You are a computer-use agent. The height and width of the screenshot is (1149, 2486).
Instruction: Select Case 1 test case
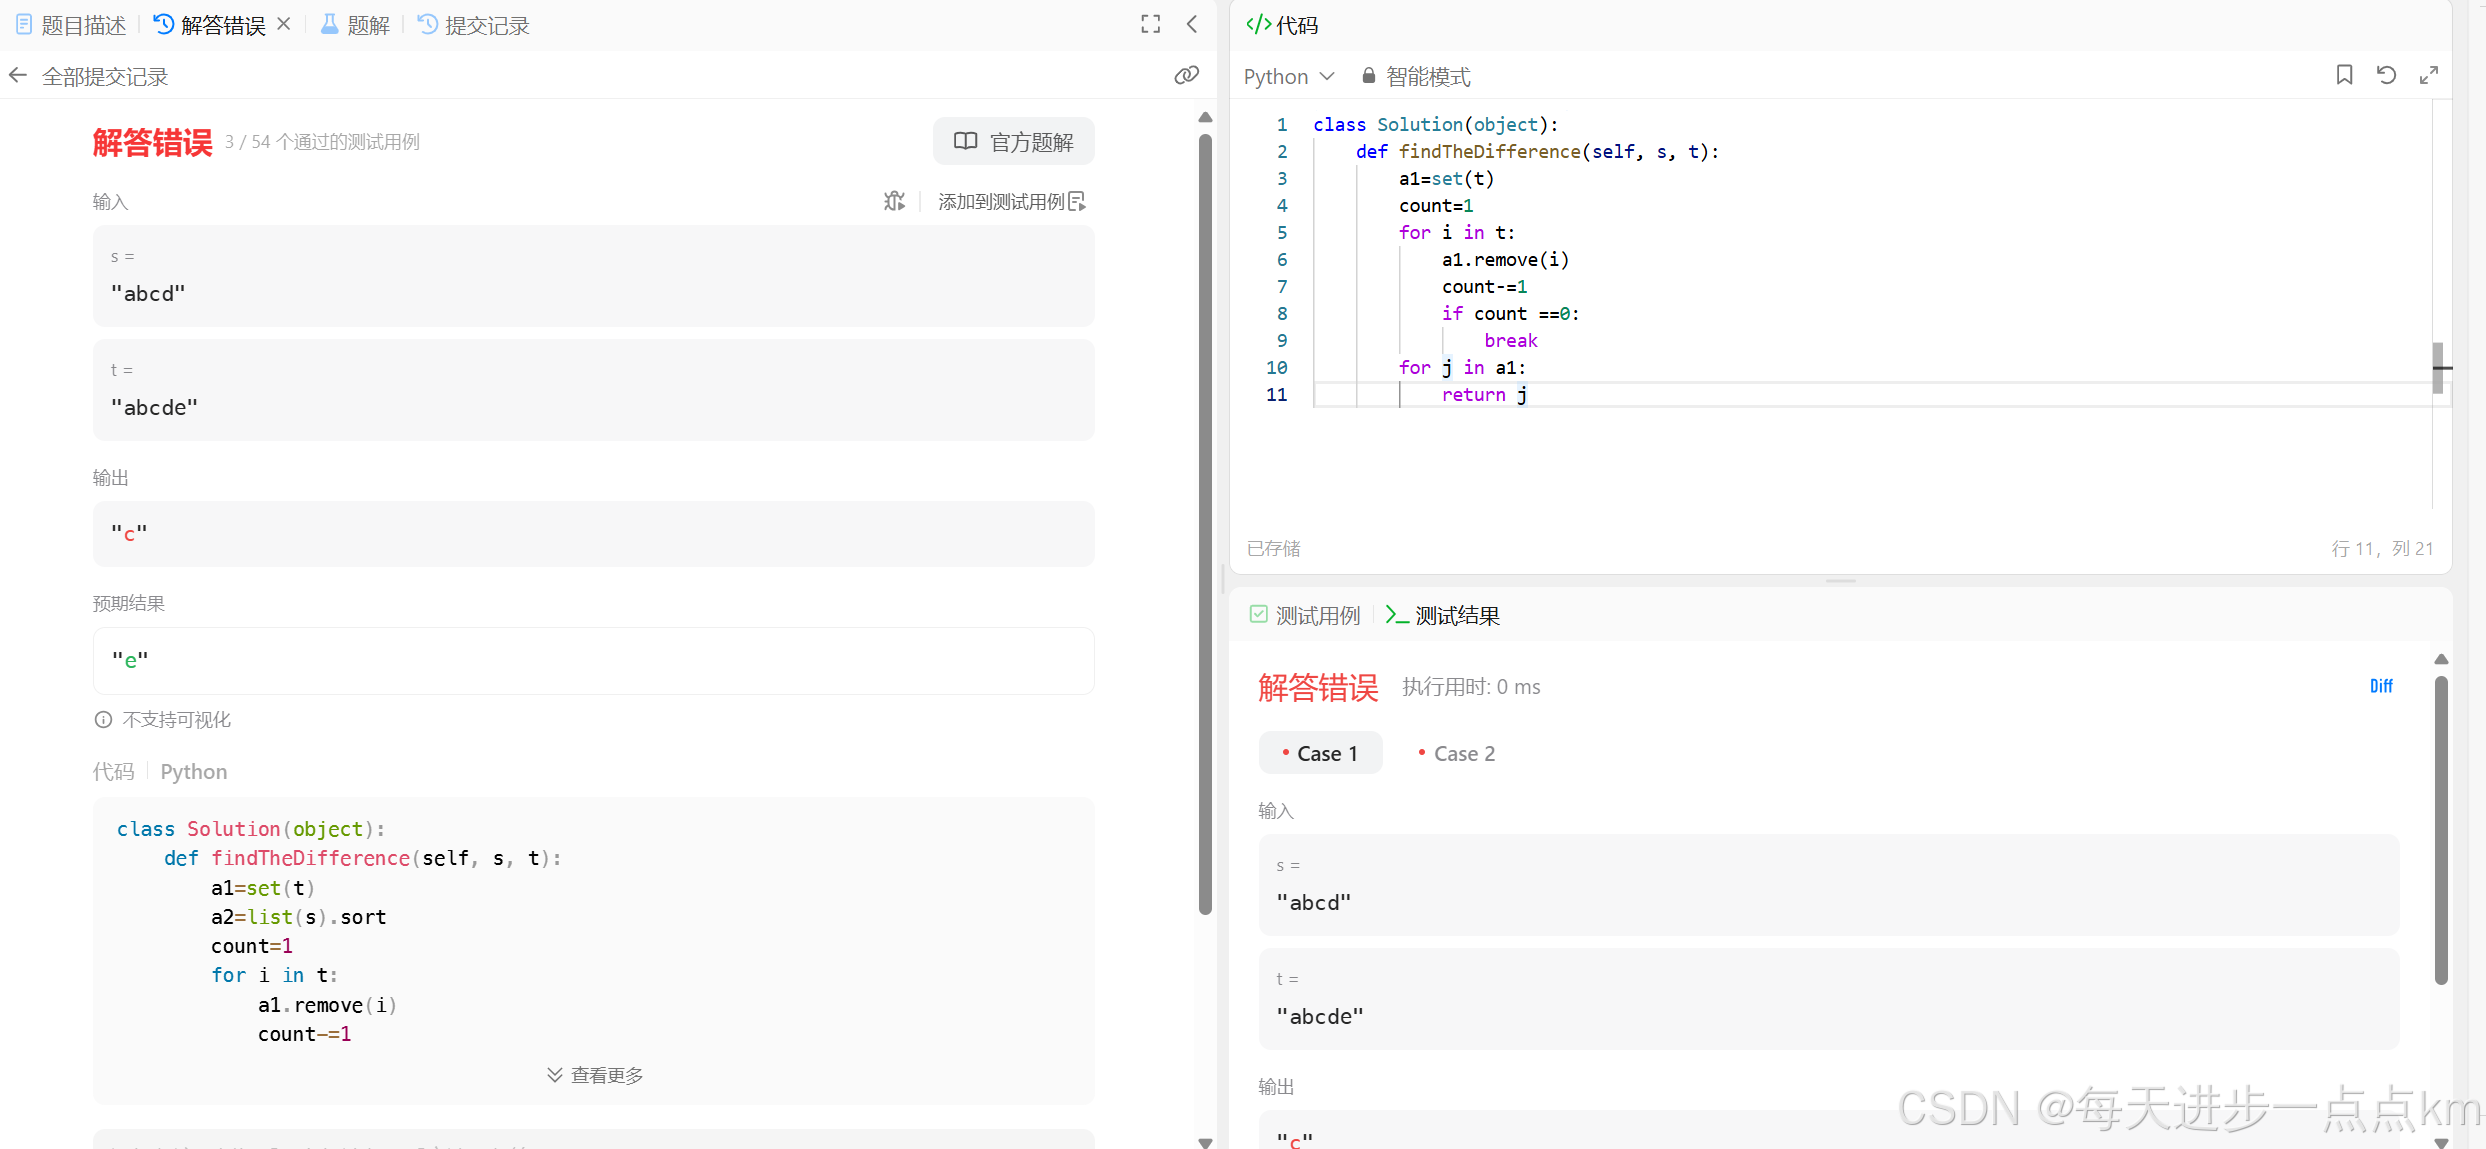click(1320, 754)
